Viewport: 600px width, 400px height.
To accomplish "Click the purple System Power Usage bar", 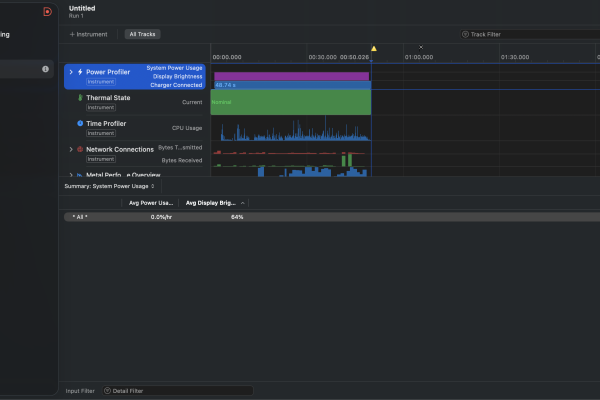I will tap(290, 75).
